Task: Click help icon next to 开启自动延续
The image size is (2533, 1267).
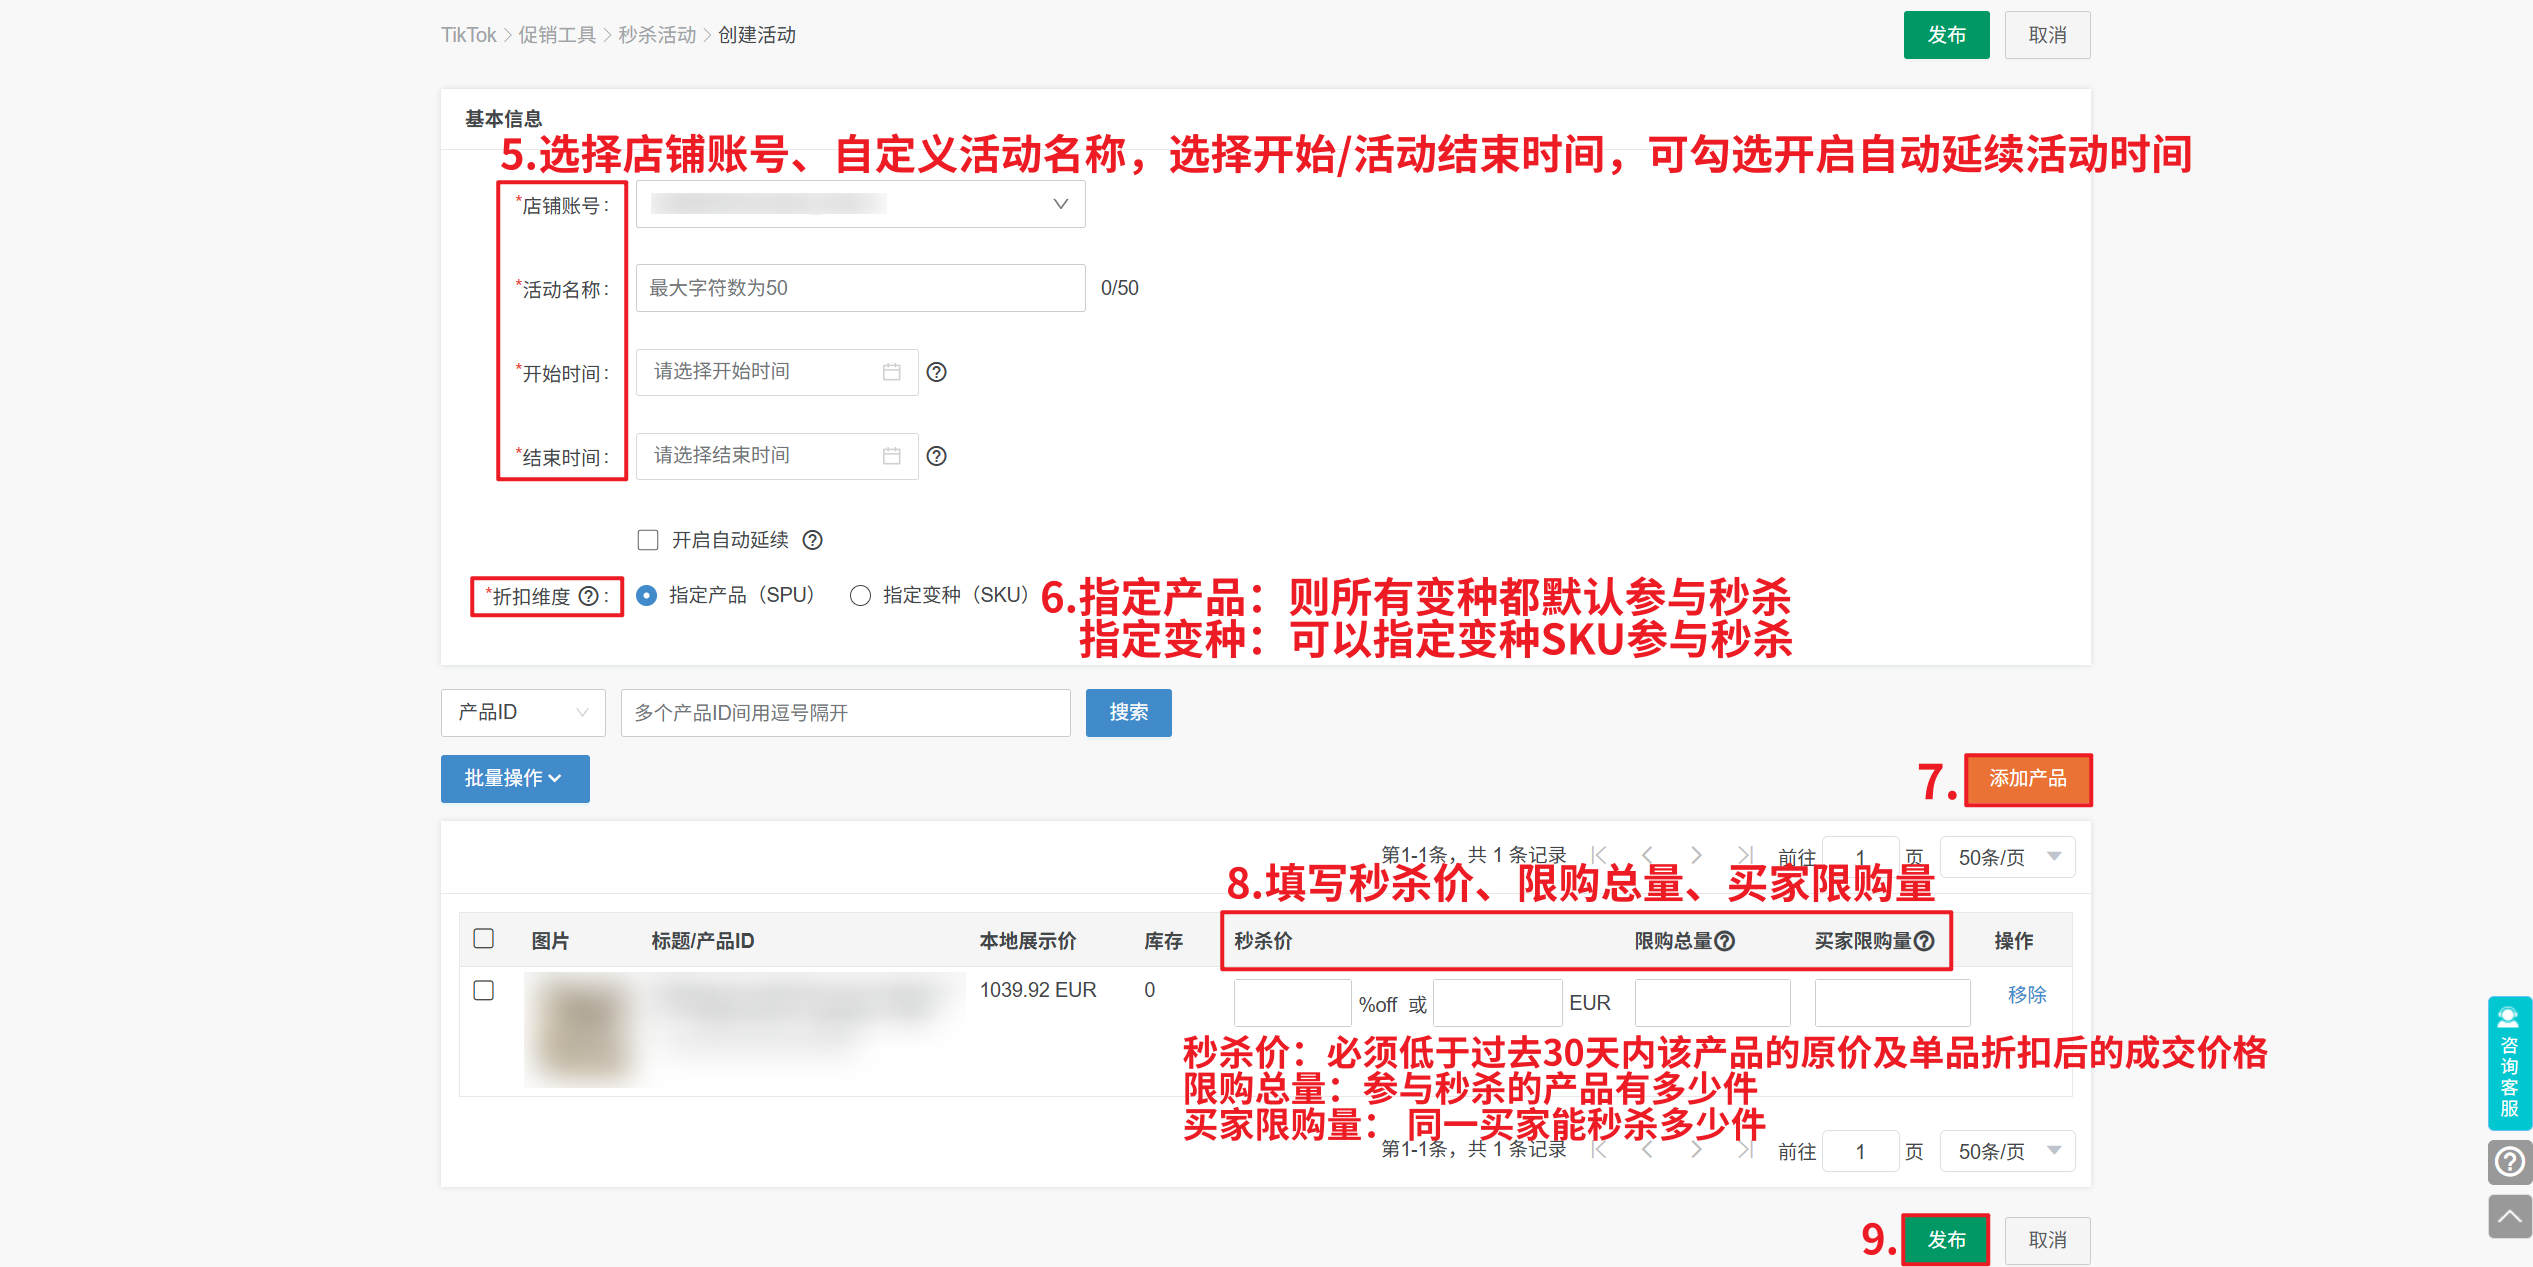Action: coord(813,540)
